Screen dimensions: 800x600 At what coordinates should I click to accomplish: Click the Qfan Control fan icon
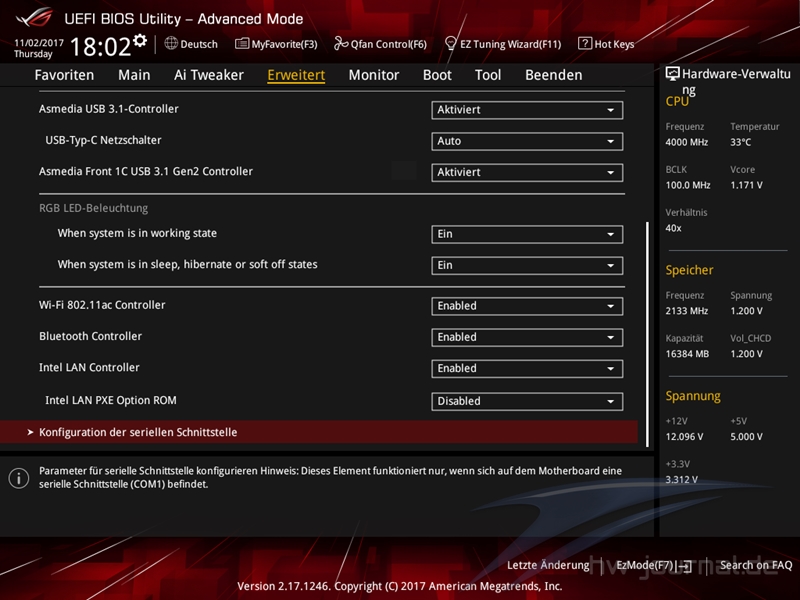coord(341,43)
